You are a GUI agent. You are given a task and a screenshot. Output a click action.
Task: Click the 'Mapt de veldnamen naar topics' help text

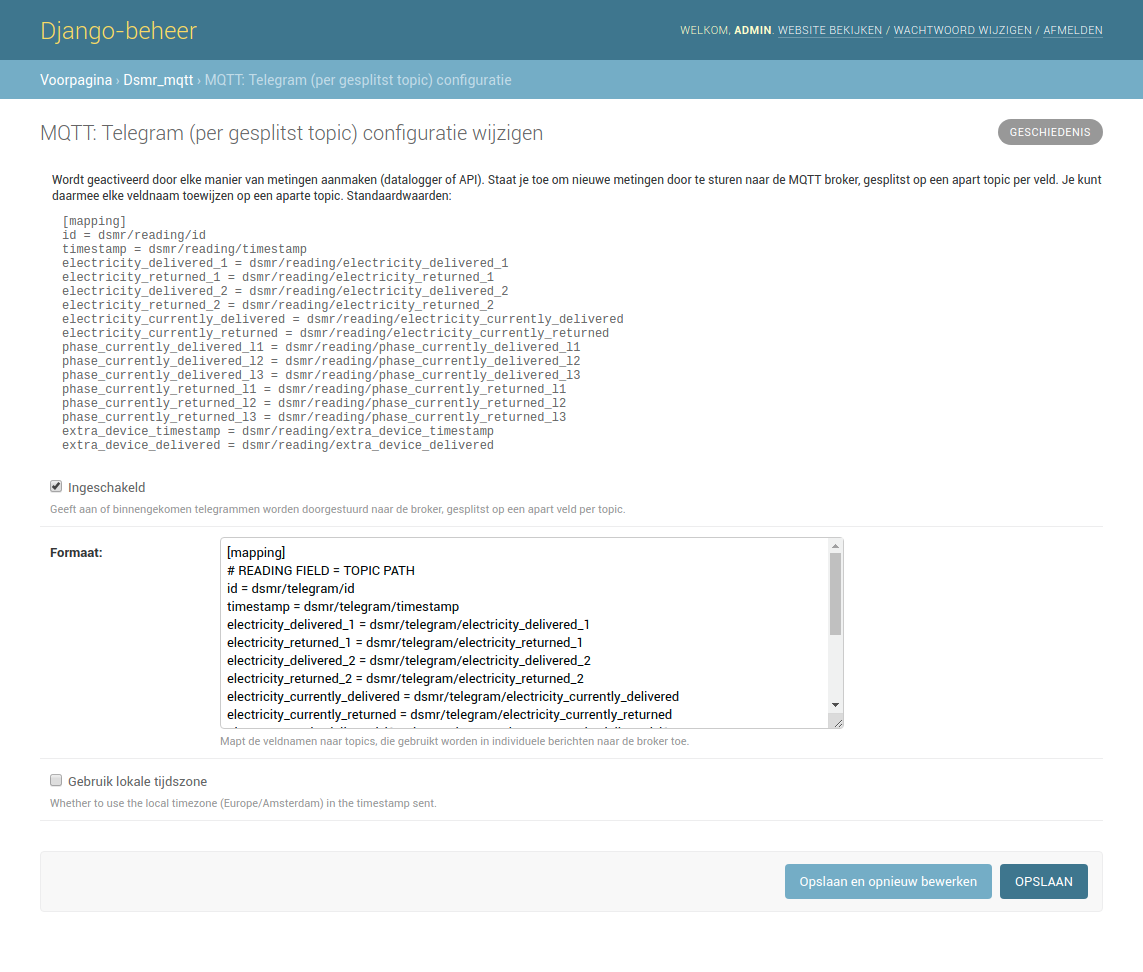coord(454,742)
